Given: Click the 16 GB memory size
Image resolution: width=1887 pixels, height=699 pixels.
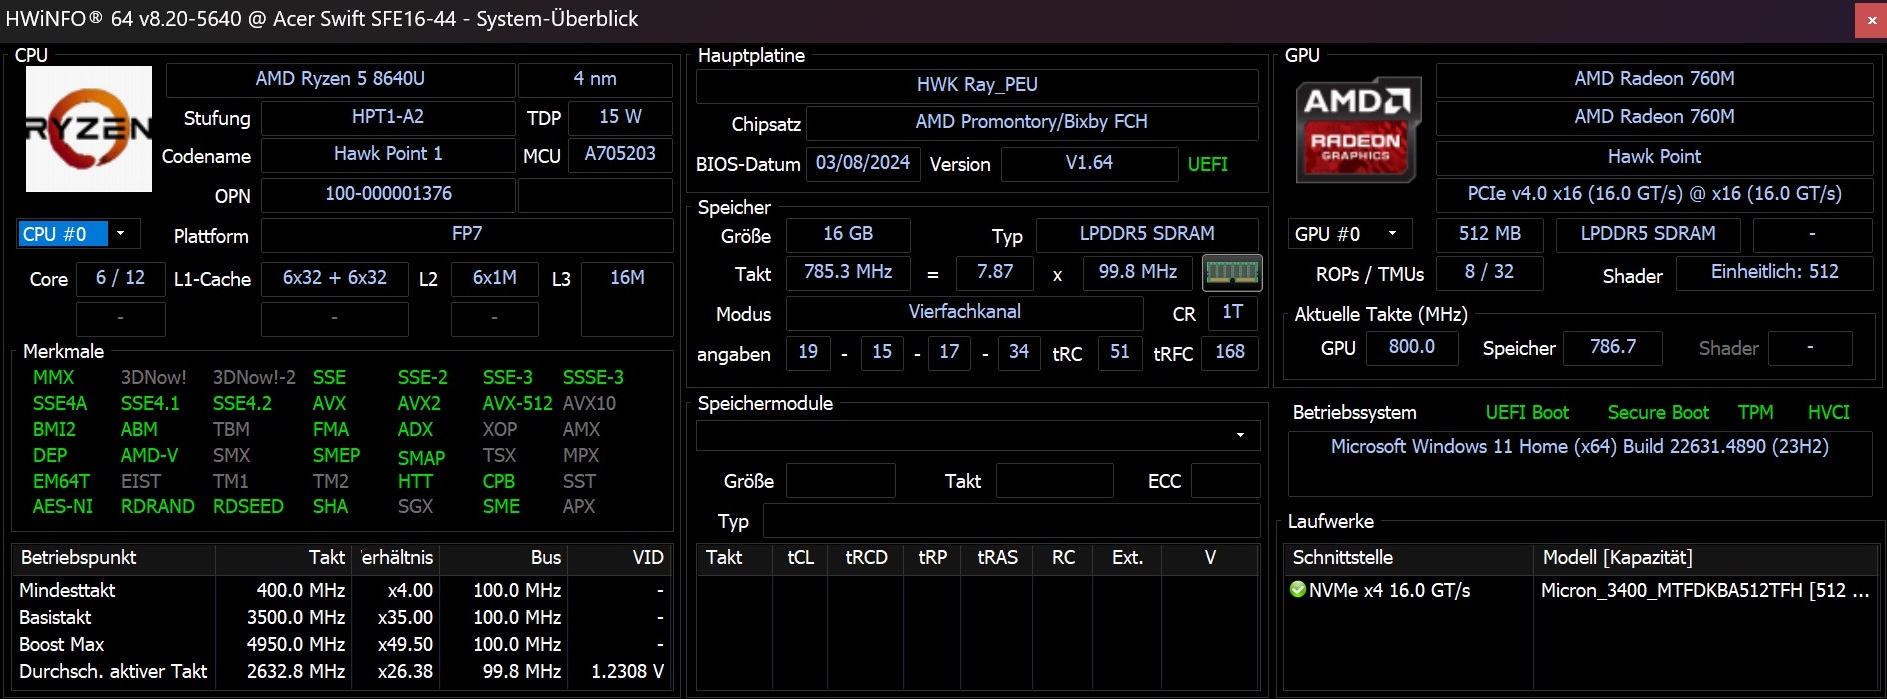Looking at the screenshot, I should [848, 234].
